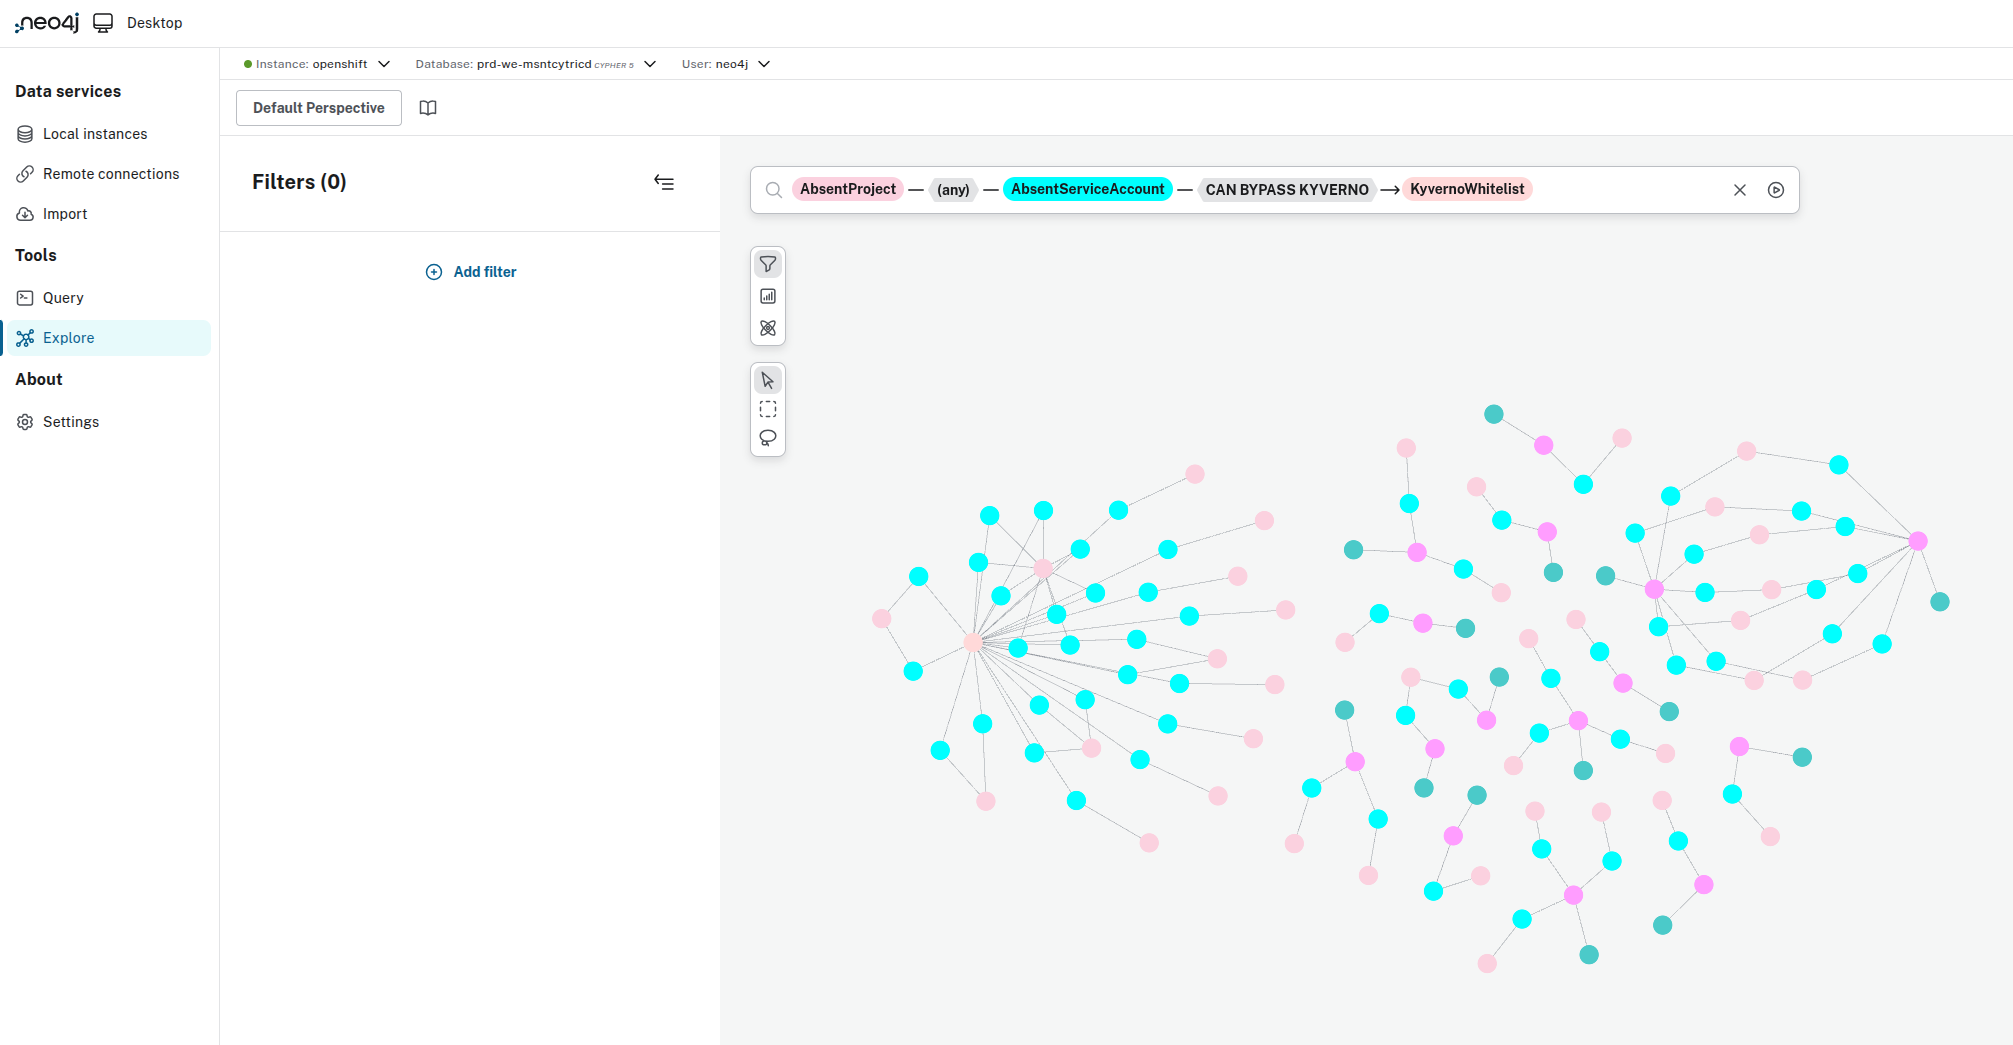Activate the rectangle marquee selection tool
The width and height of the screenshot is (2013, 1045).
[768, 409]
